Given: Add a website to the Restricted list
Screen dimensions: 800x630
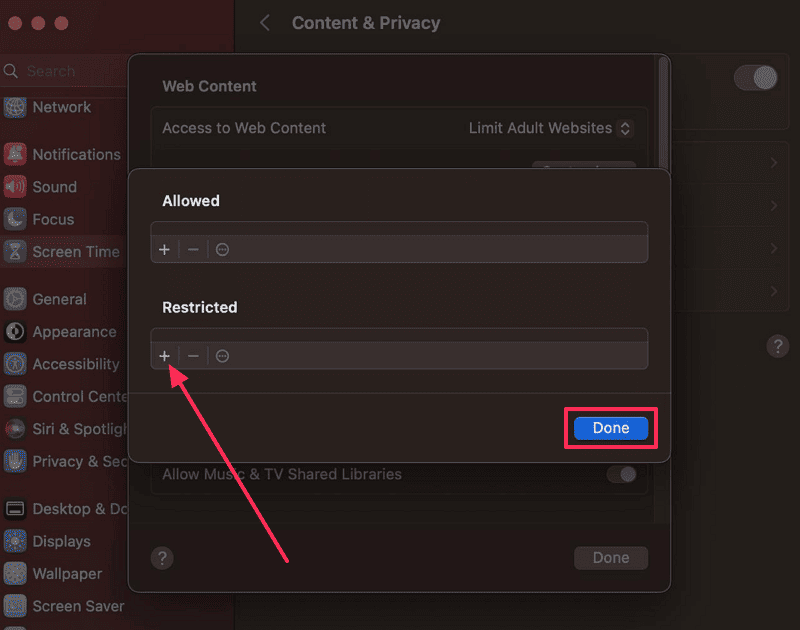Looking at the screenshot, I should 164,356.
